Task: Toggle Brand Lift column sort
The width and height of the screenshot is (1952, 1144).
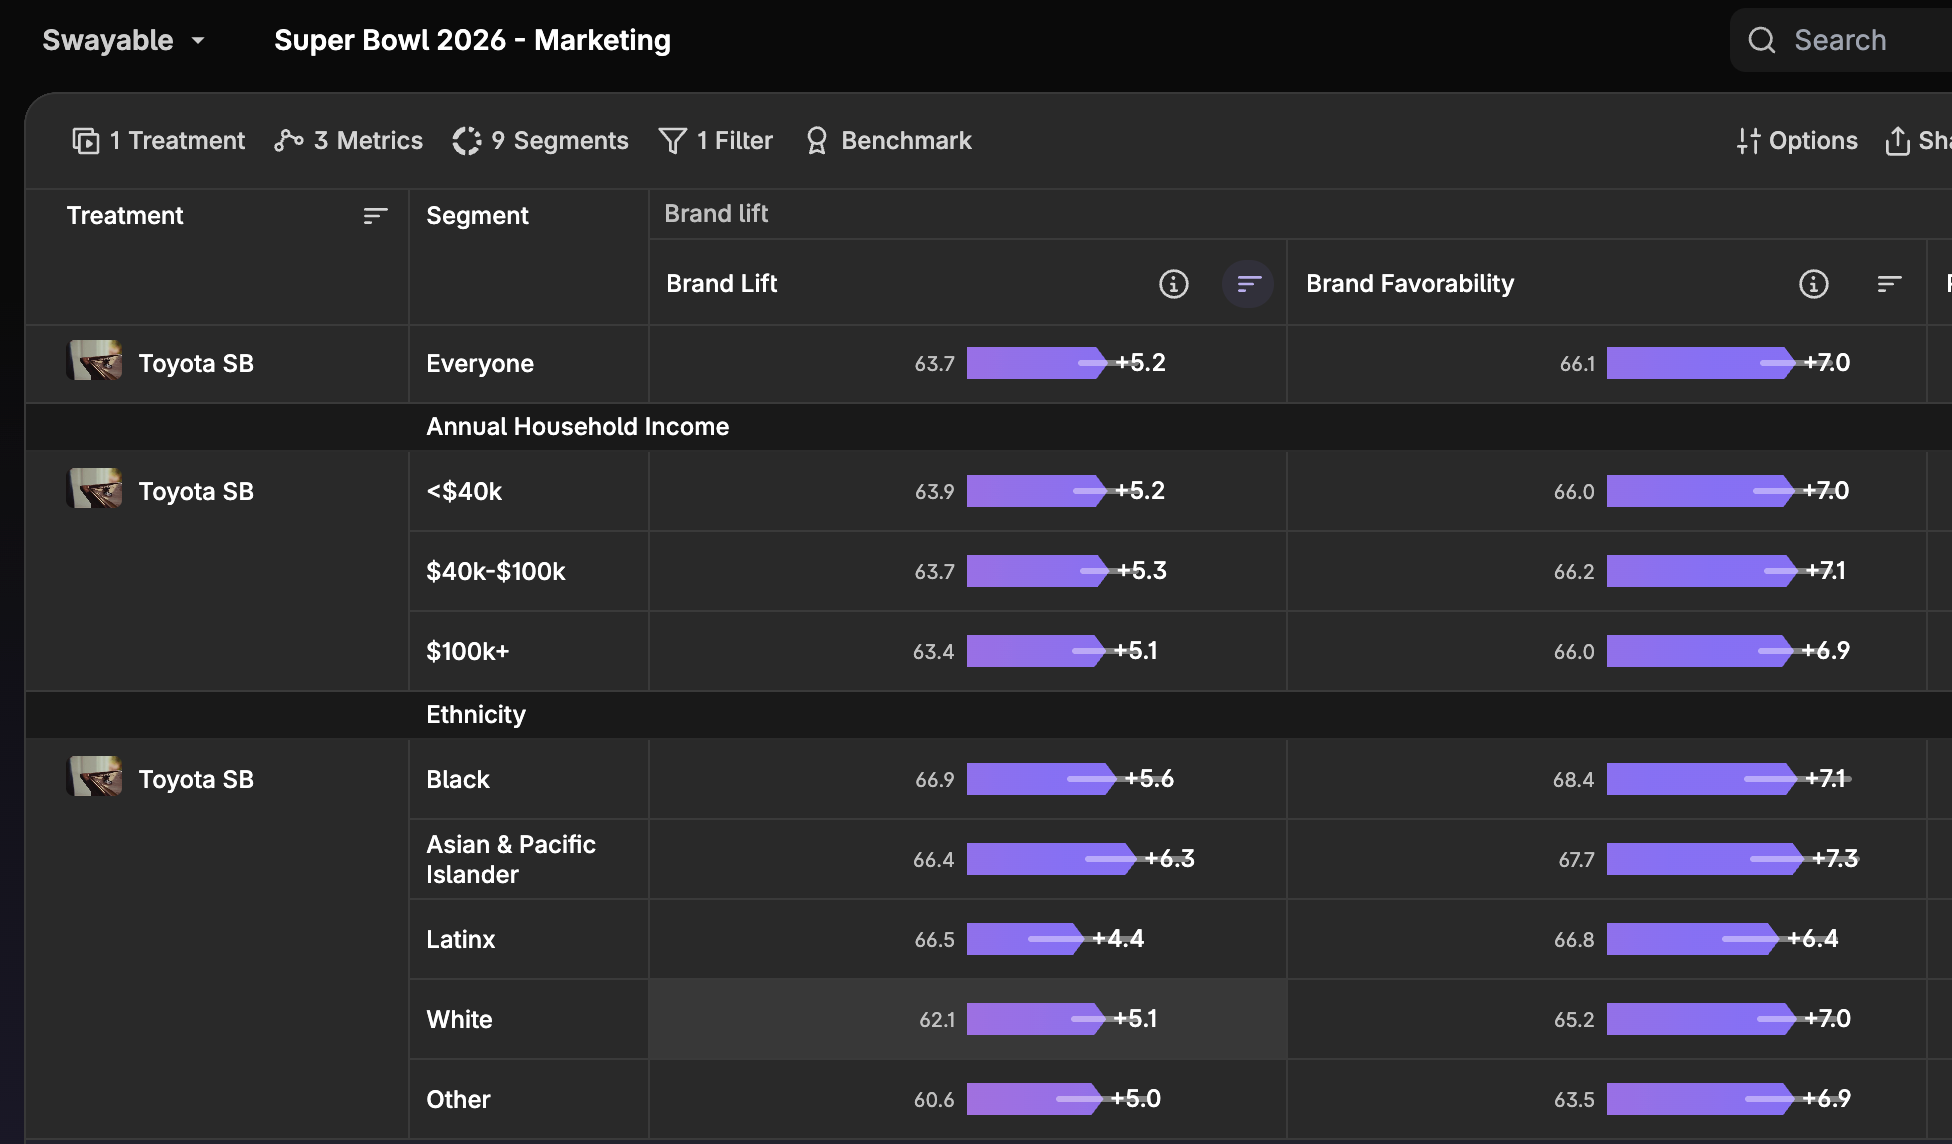Action: [1248, 284]
